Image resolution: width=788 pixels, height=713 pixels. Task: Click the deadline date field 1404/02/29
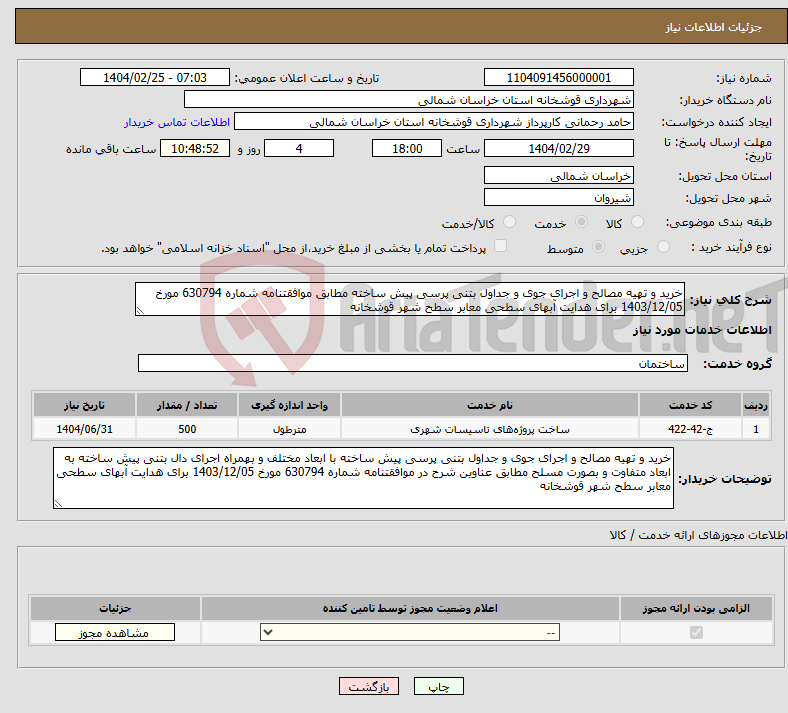point(558,148)
